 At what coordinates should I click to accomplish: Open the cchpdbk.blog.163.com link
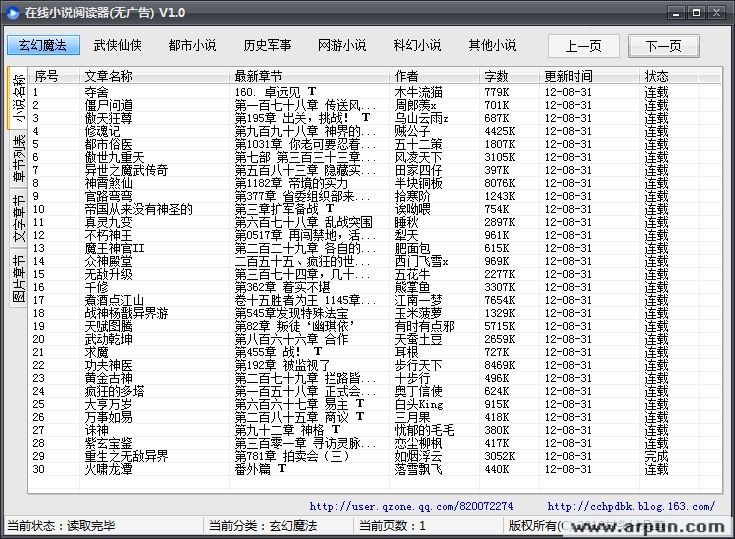pos(631,507)
